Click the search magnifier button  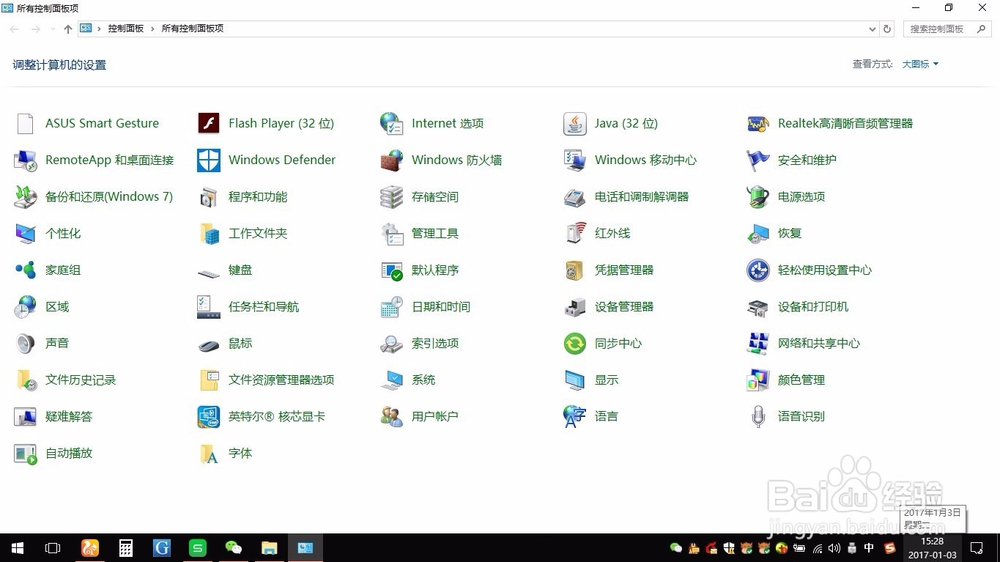pos(982,29)
